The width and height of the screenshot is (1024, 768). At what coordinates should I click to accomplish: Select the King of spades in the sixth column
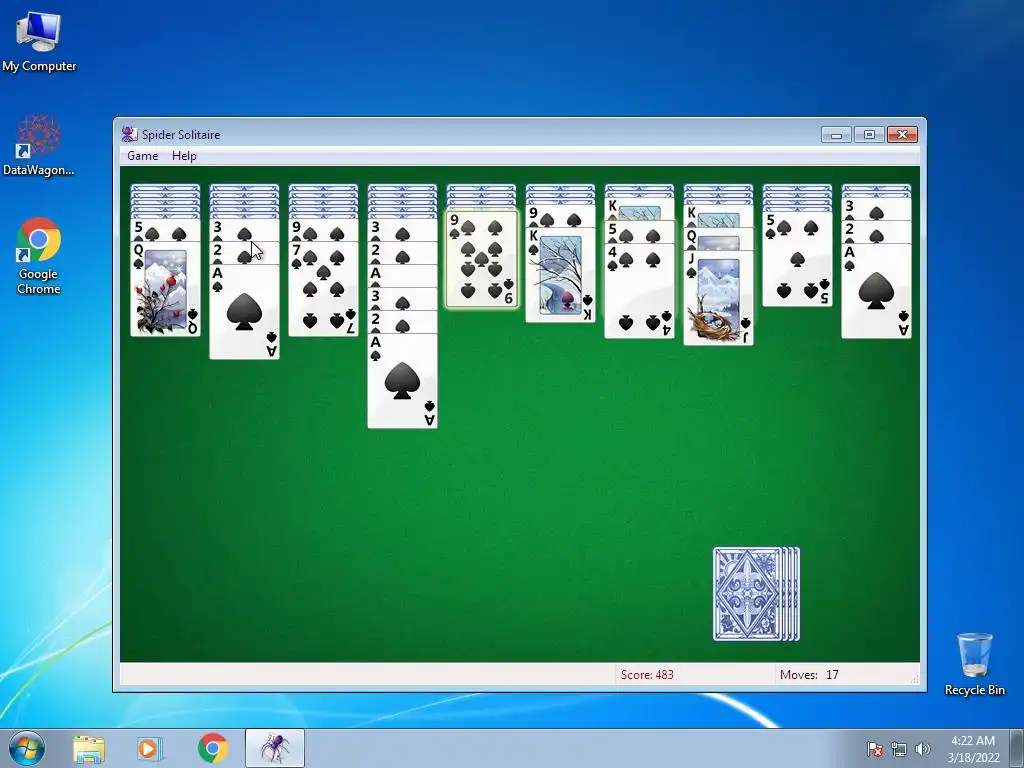(x=560, y=275)
